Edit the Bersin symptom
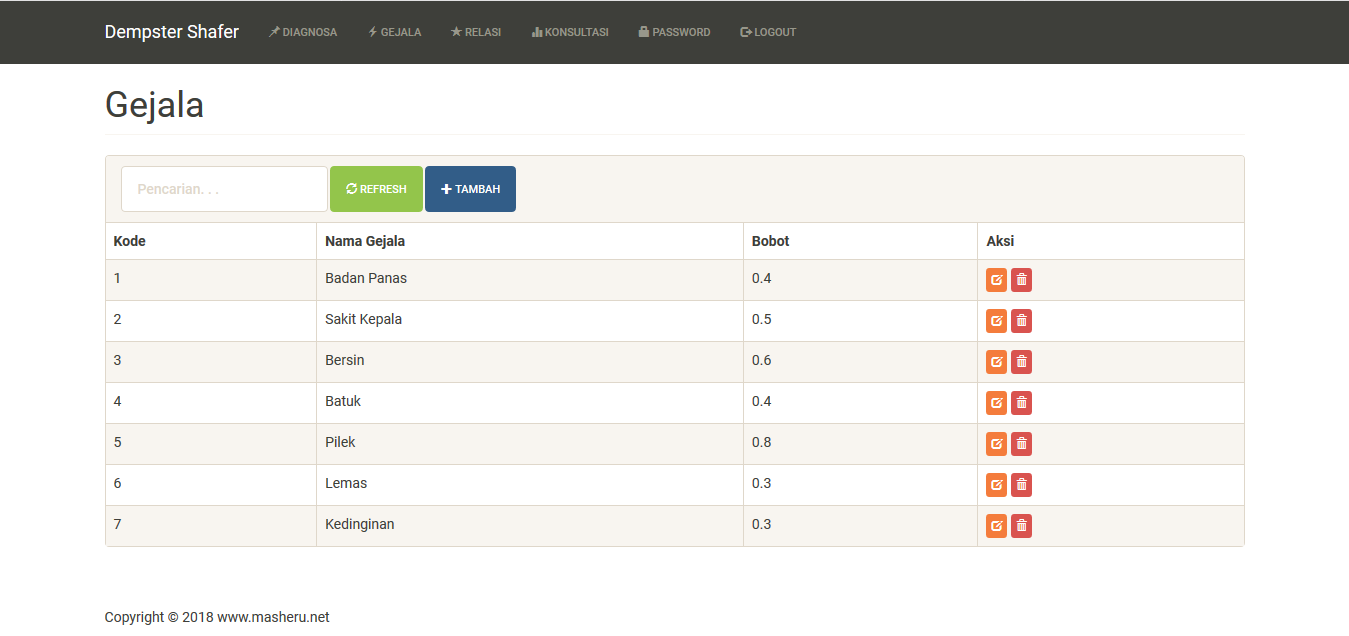Viewport: 1349px width, 636px height. (996, 362)
